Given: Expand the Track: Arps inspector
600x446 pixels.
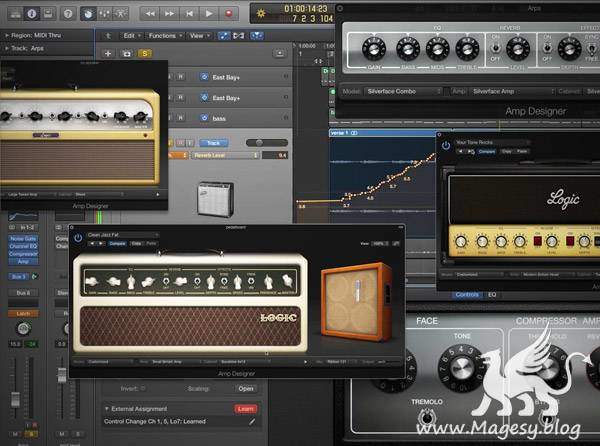Looking at the screenshot, I should point(7,48).
